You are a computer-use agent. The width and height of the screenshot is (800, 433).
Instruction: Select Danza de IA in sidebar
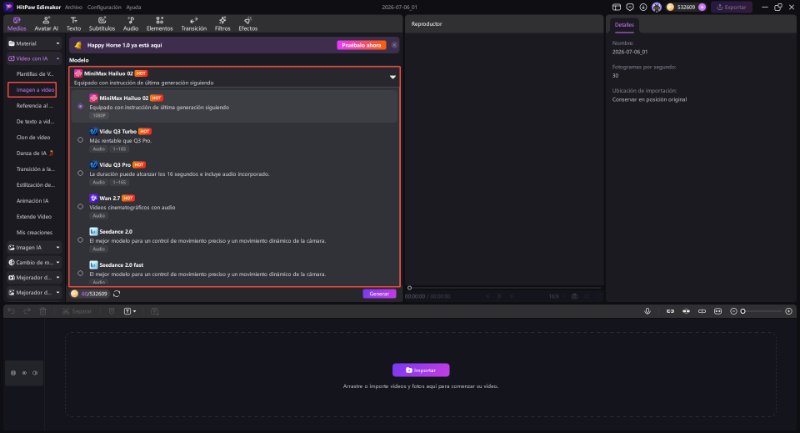34,153
